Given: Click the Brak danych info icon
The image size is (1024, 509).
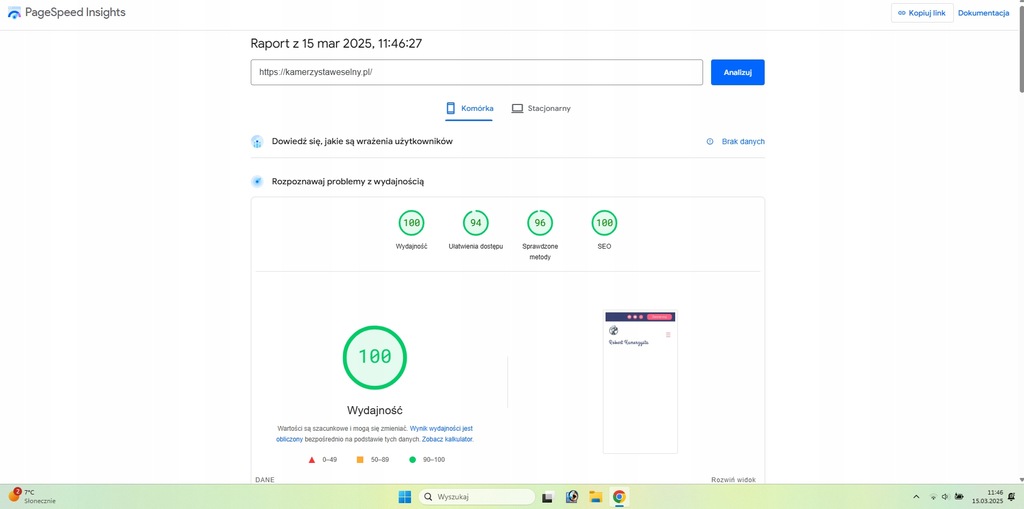Looking at the screenshot, I should point(710,142).
